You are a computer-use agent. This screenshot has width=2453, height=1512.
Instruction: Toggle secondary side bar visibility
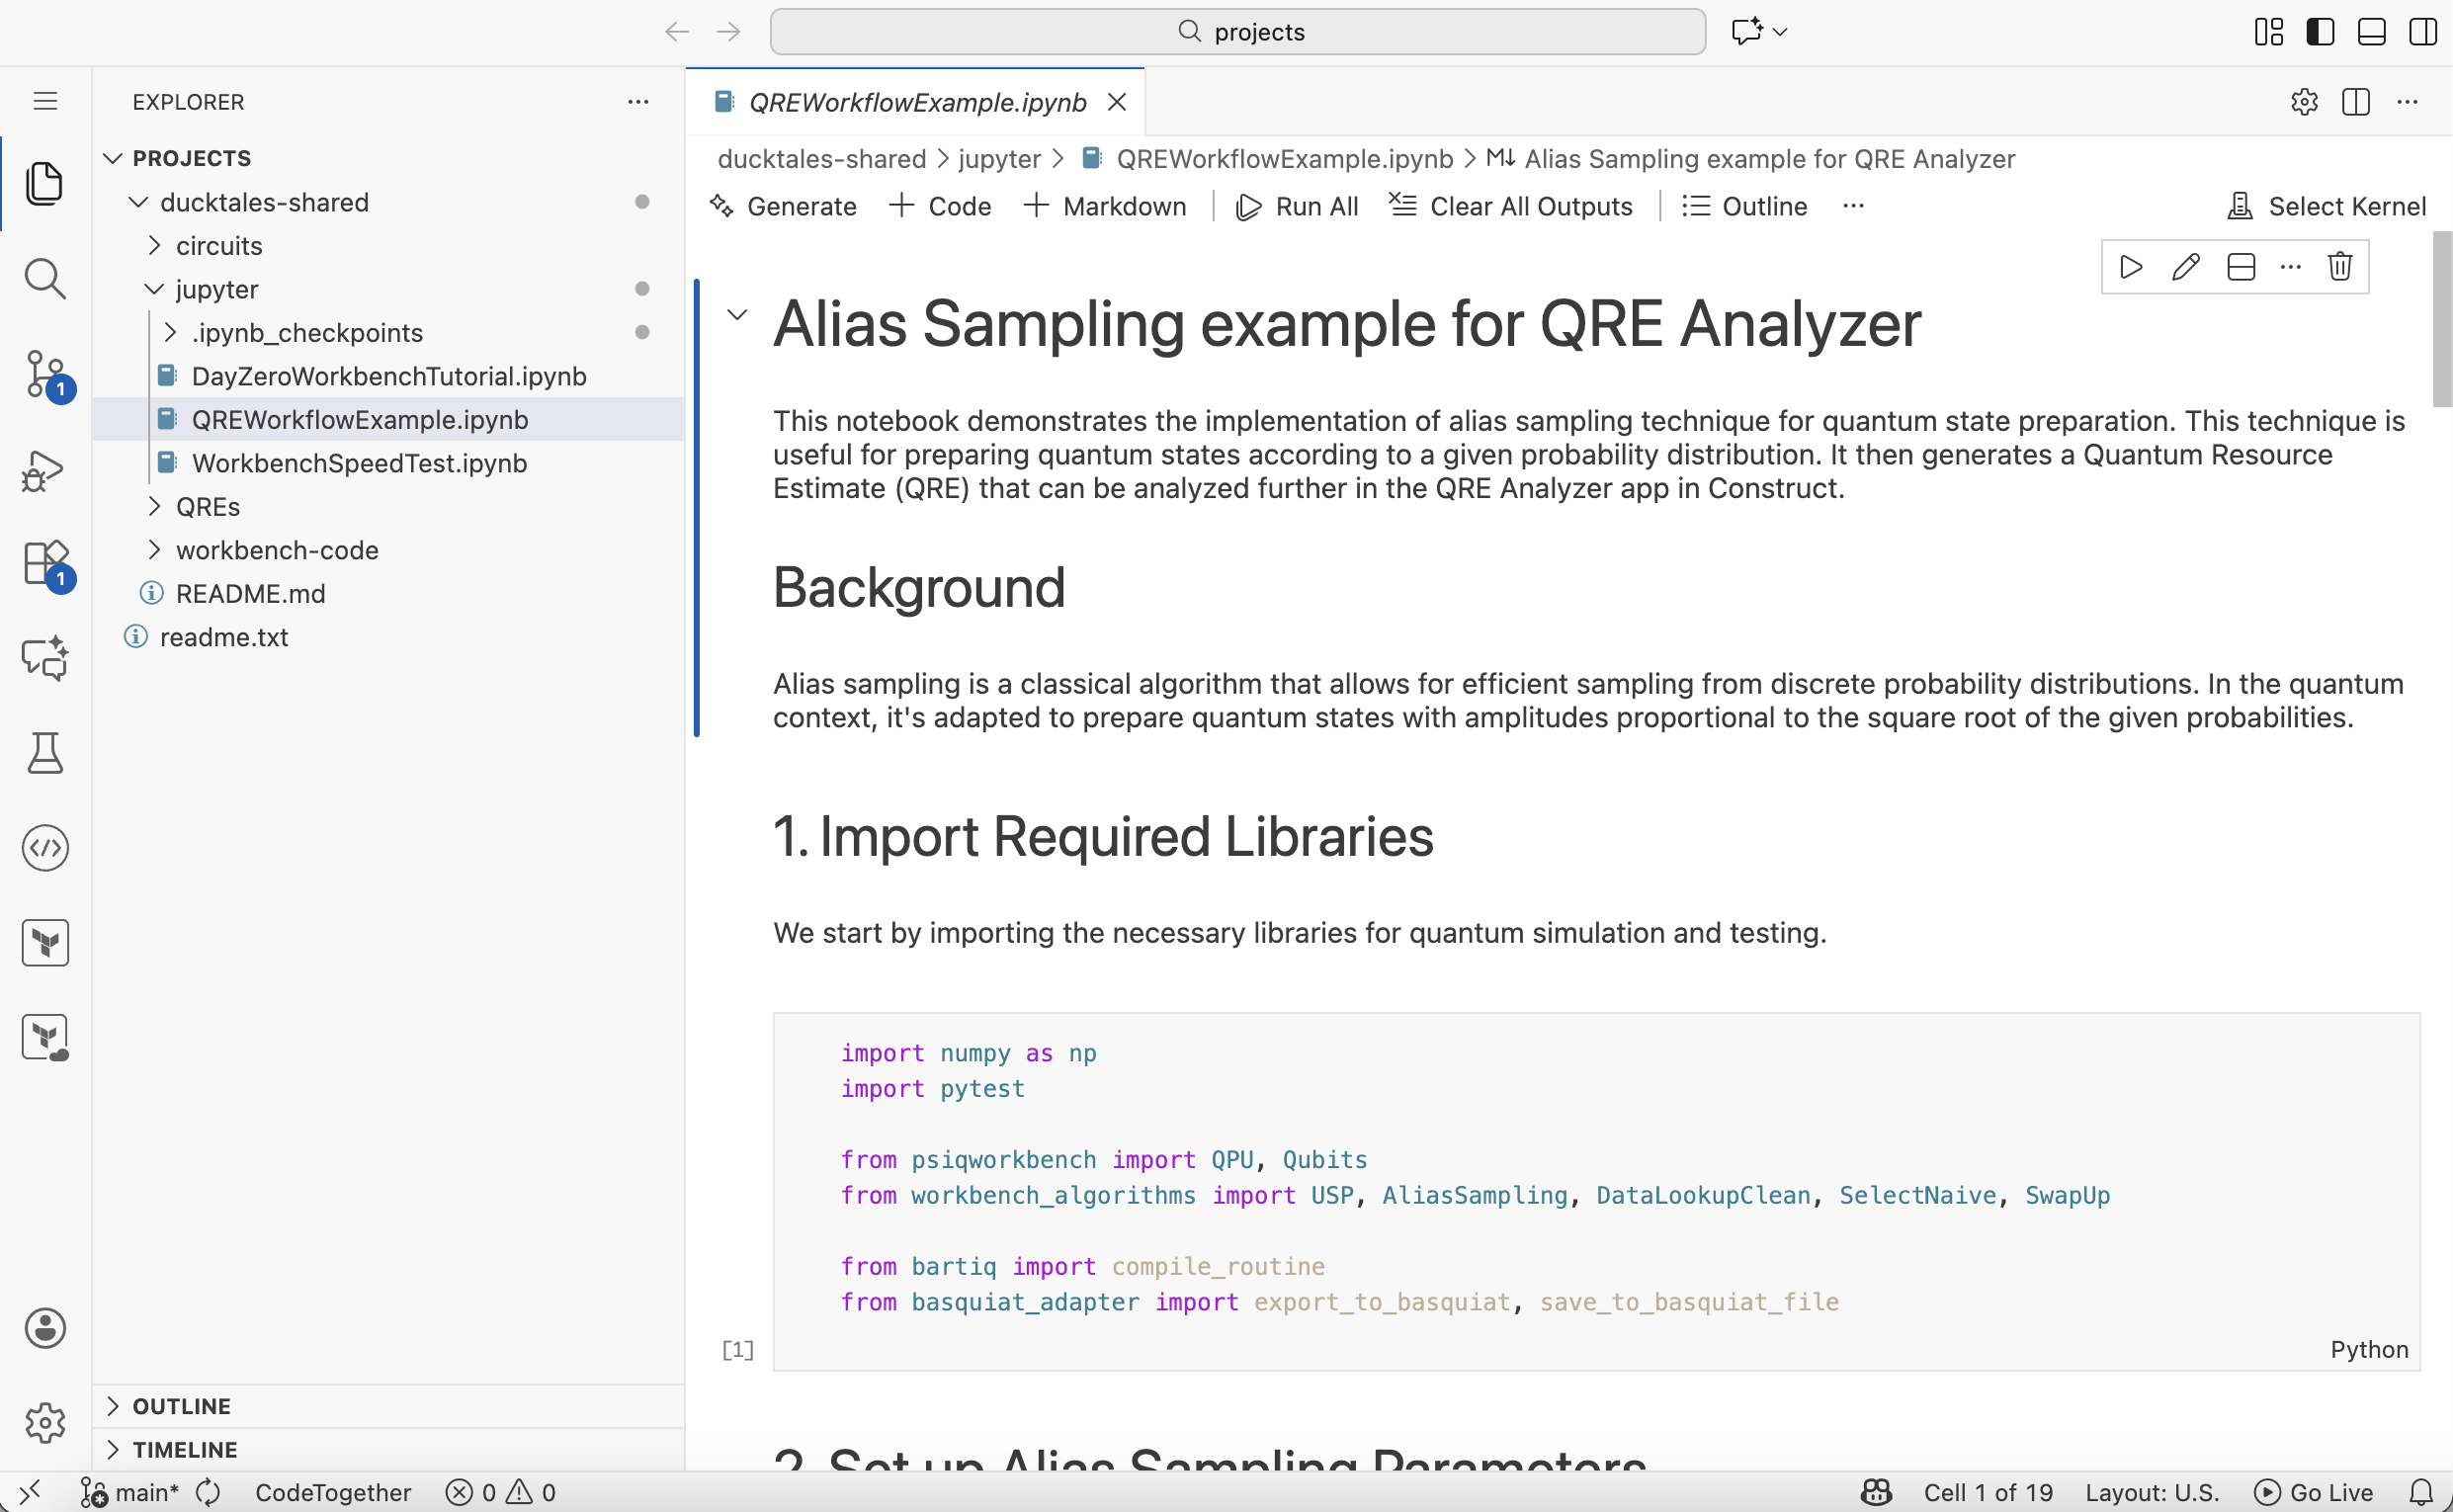point(2423,32)
